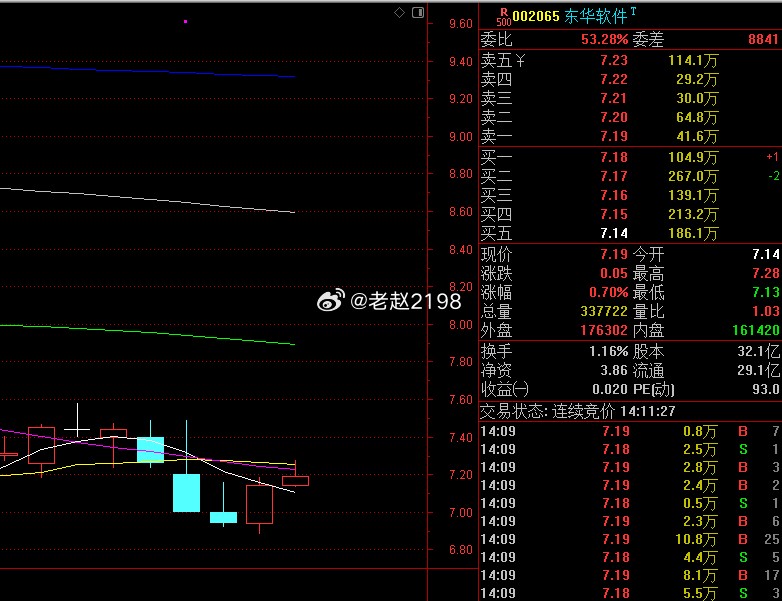Select the 买三 price 7.16
782x601 pixels.
pyautogui.click(x=614, y=195)
